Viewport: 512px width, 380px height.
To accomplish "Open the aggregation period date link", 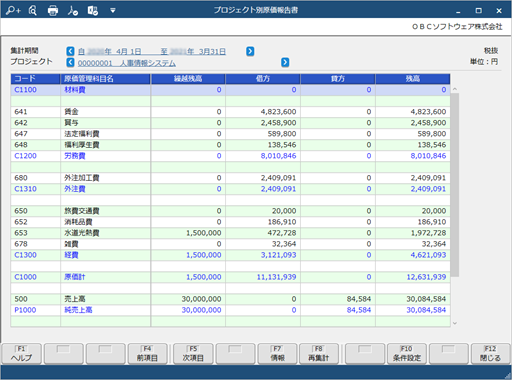I will (152, 51).
